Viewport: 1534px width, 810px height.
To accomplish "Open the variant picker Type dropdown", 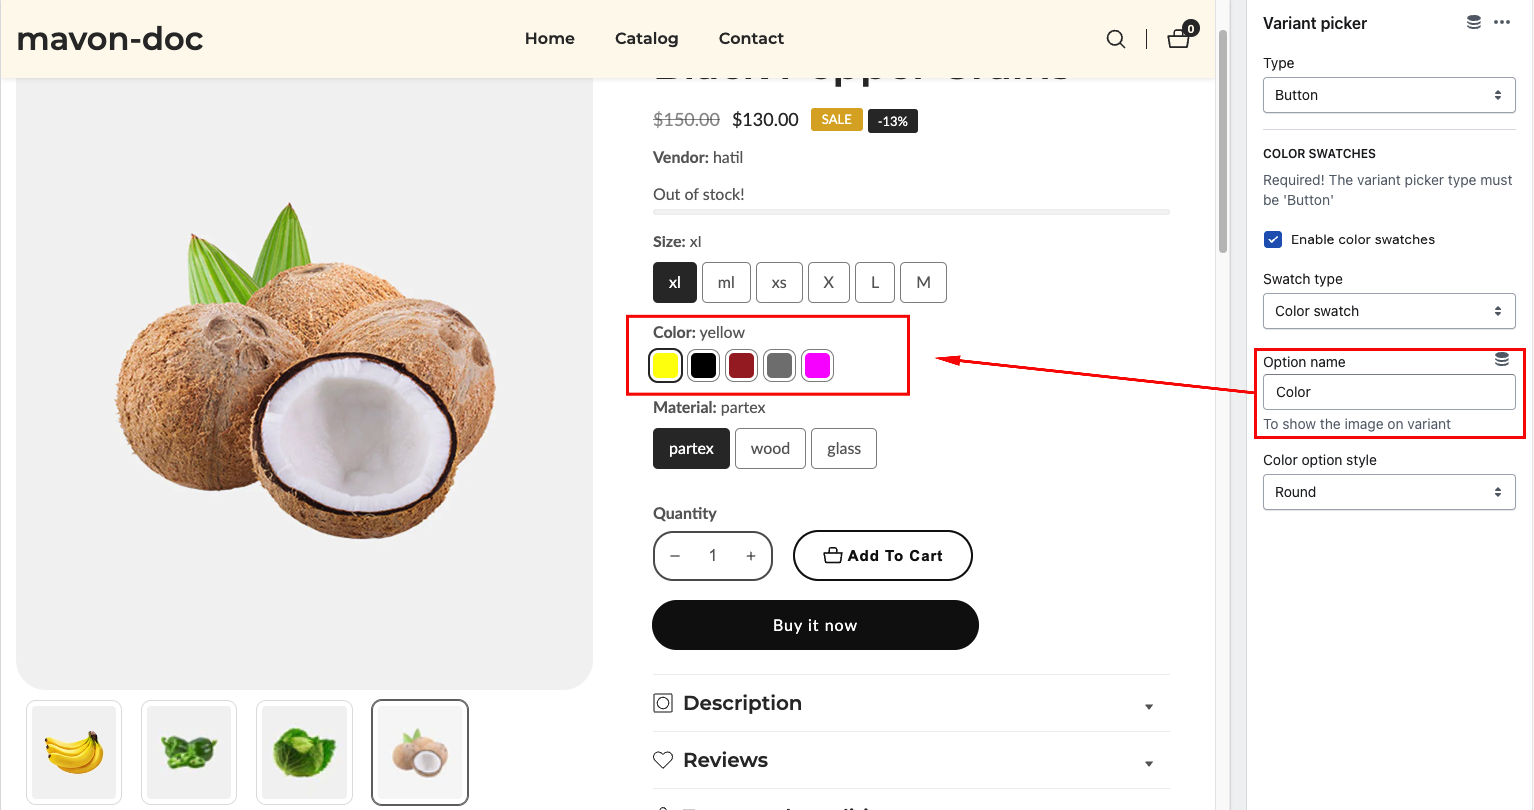I will pyautogui.click(x=1389, y=95).
